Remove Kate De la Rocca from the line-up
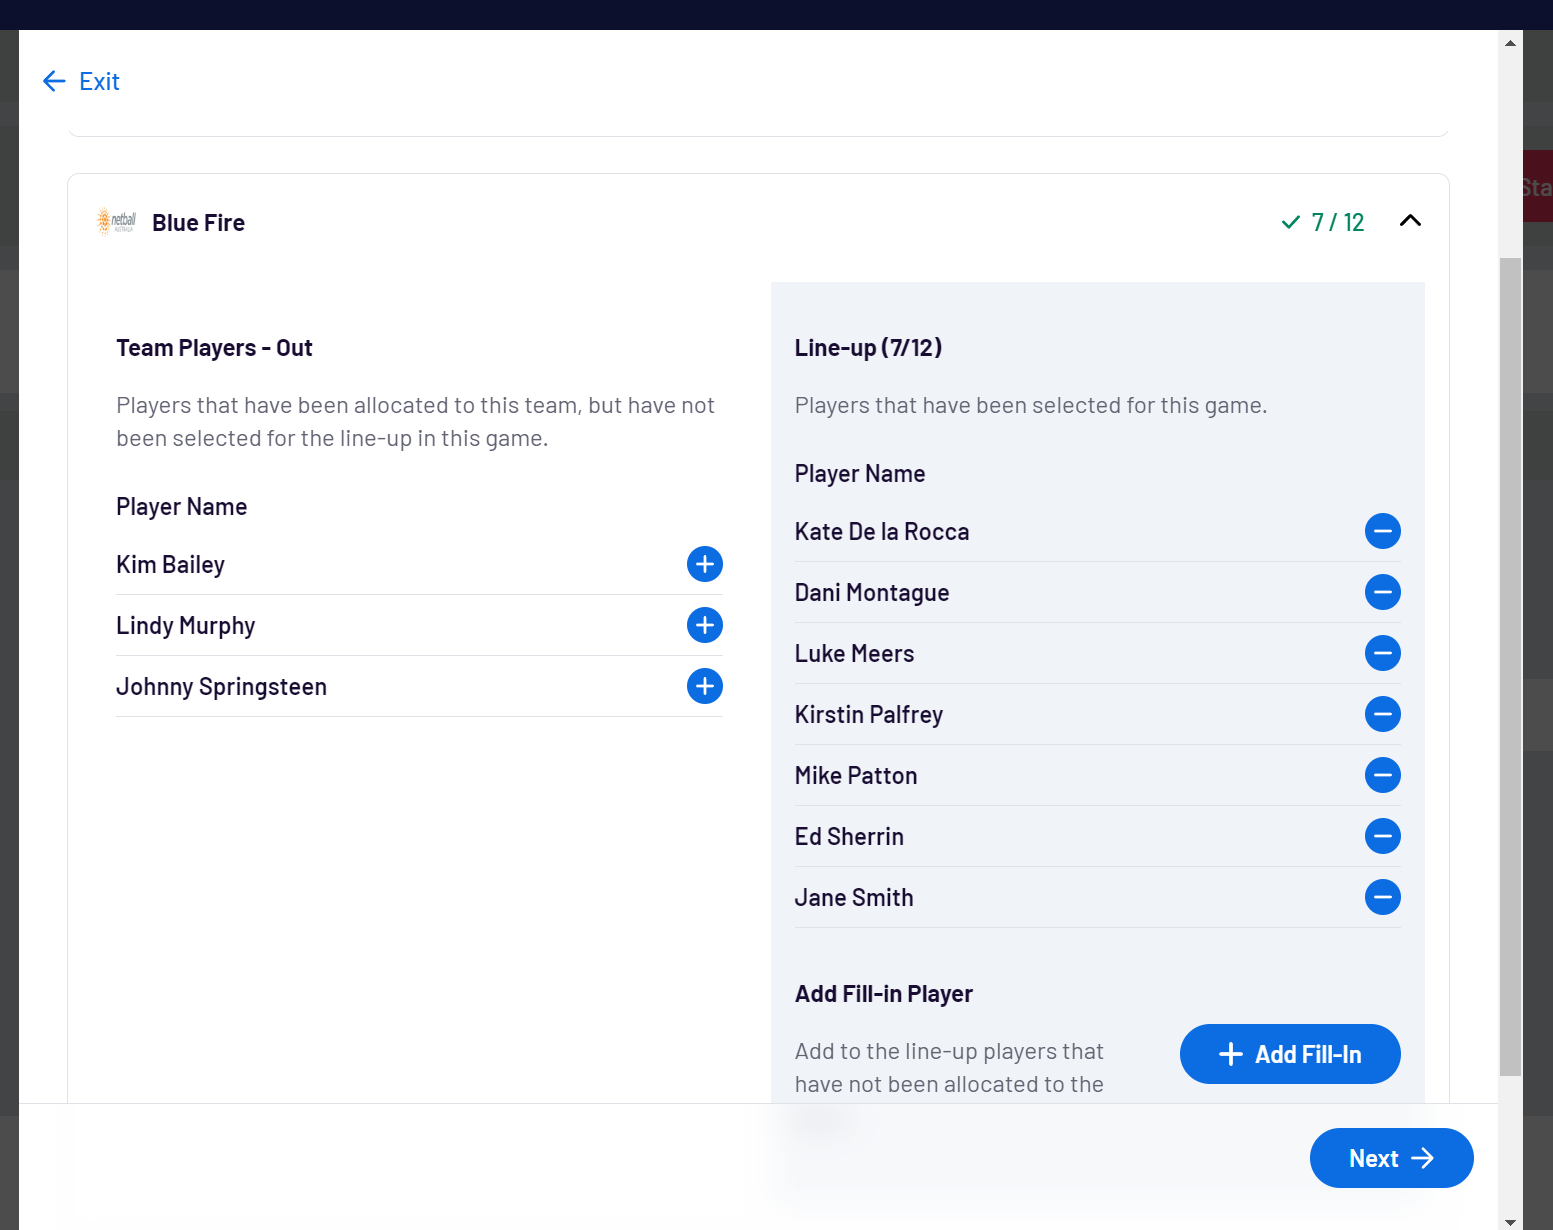The image size is (1553, 1230). click(x=1383, y=531)
